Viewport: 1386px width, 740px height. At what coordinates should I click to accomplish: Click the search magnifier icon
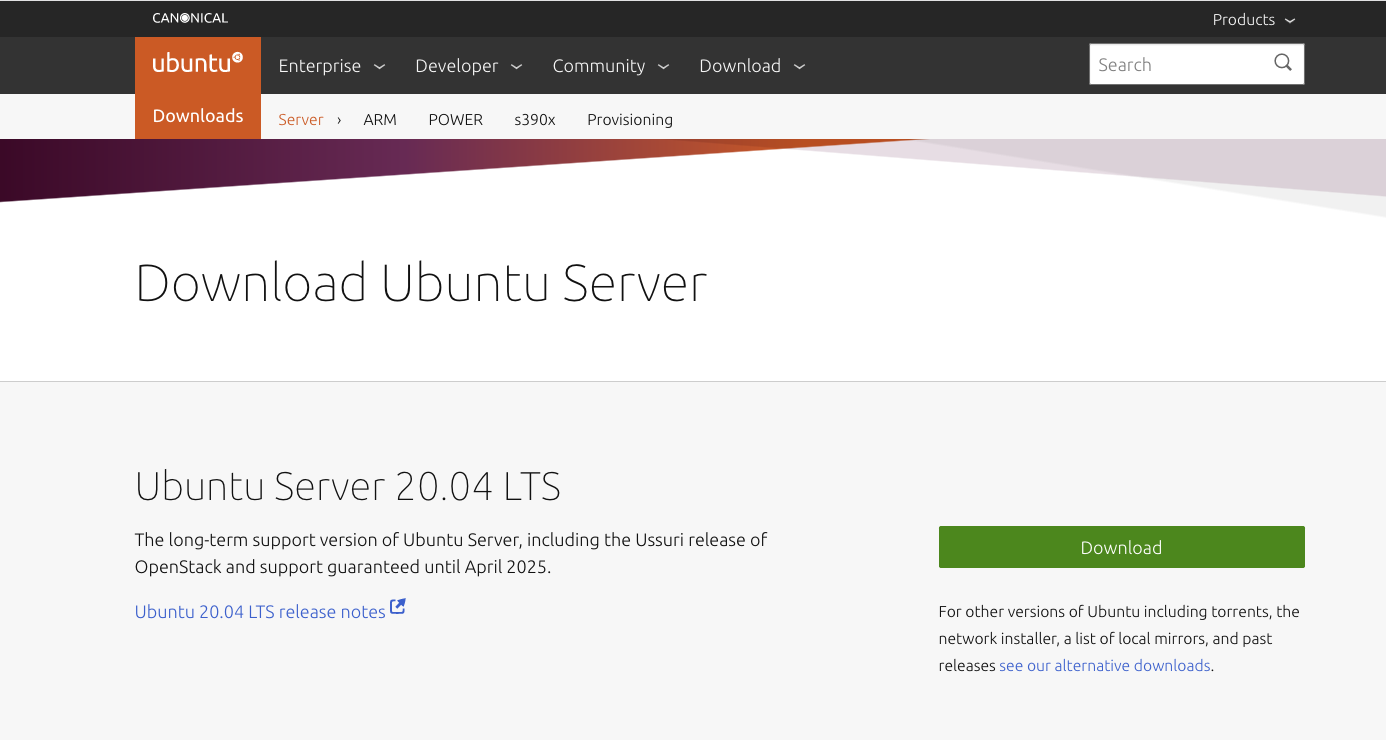point(1283,64)
